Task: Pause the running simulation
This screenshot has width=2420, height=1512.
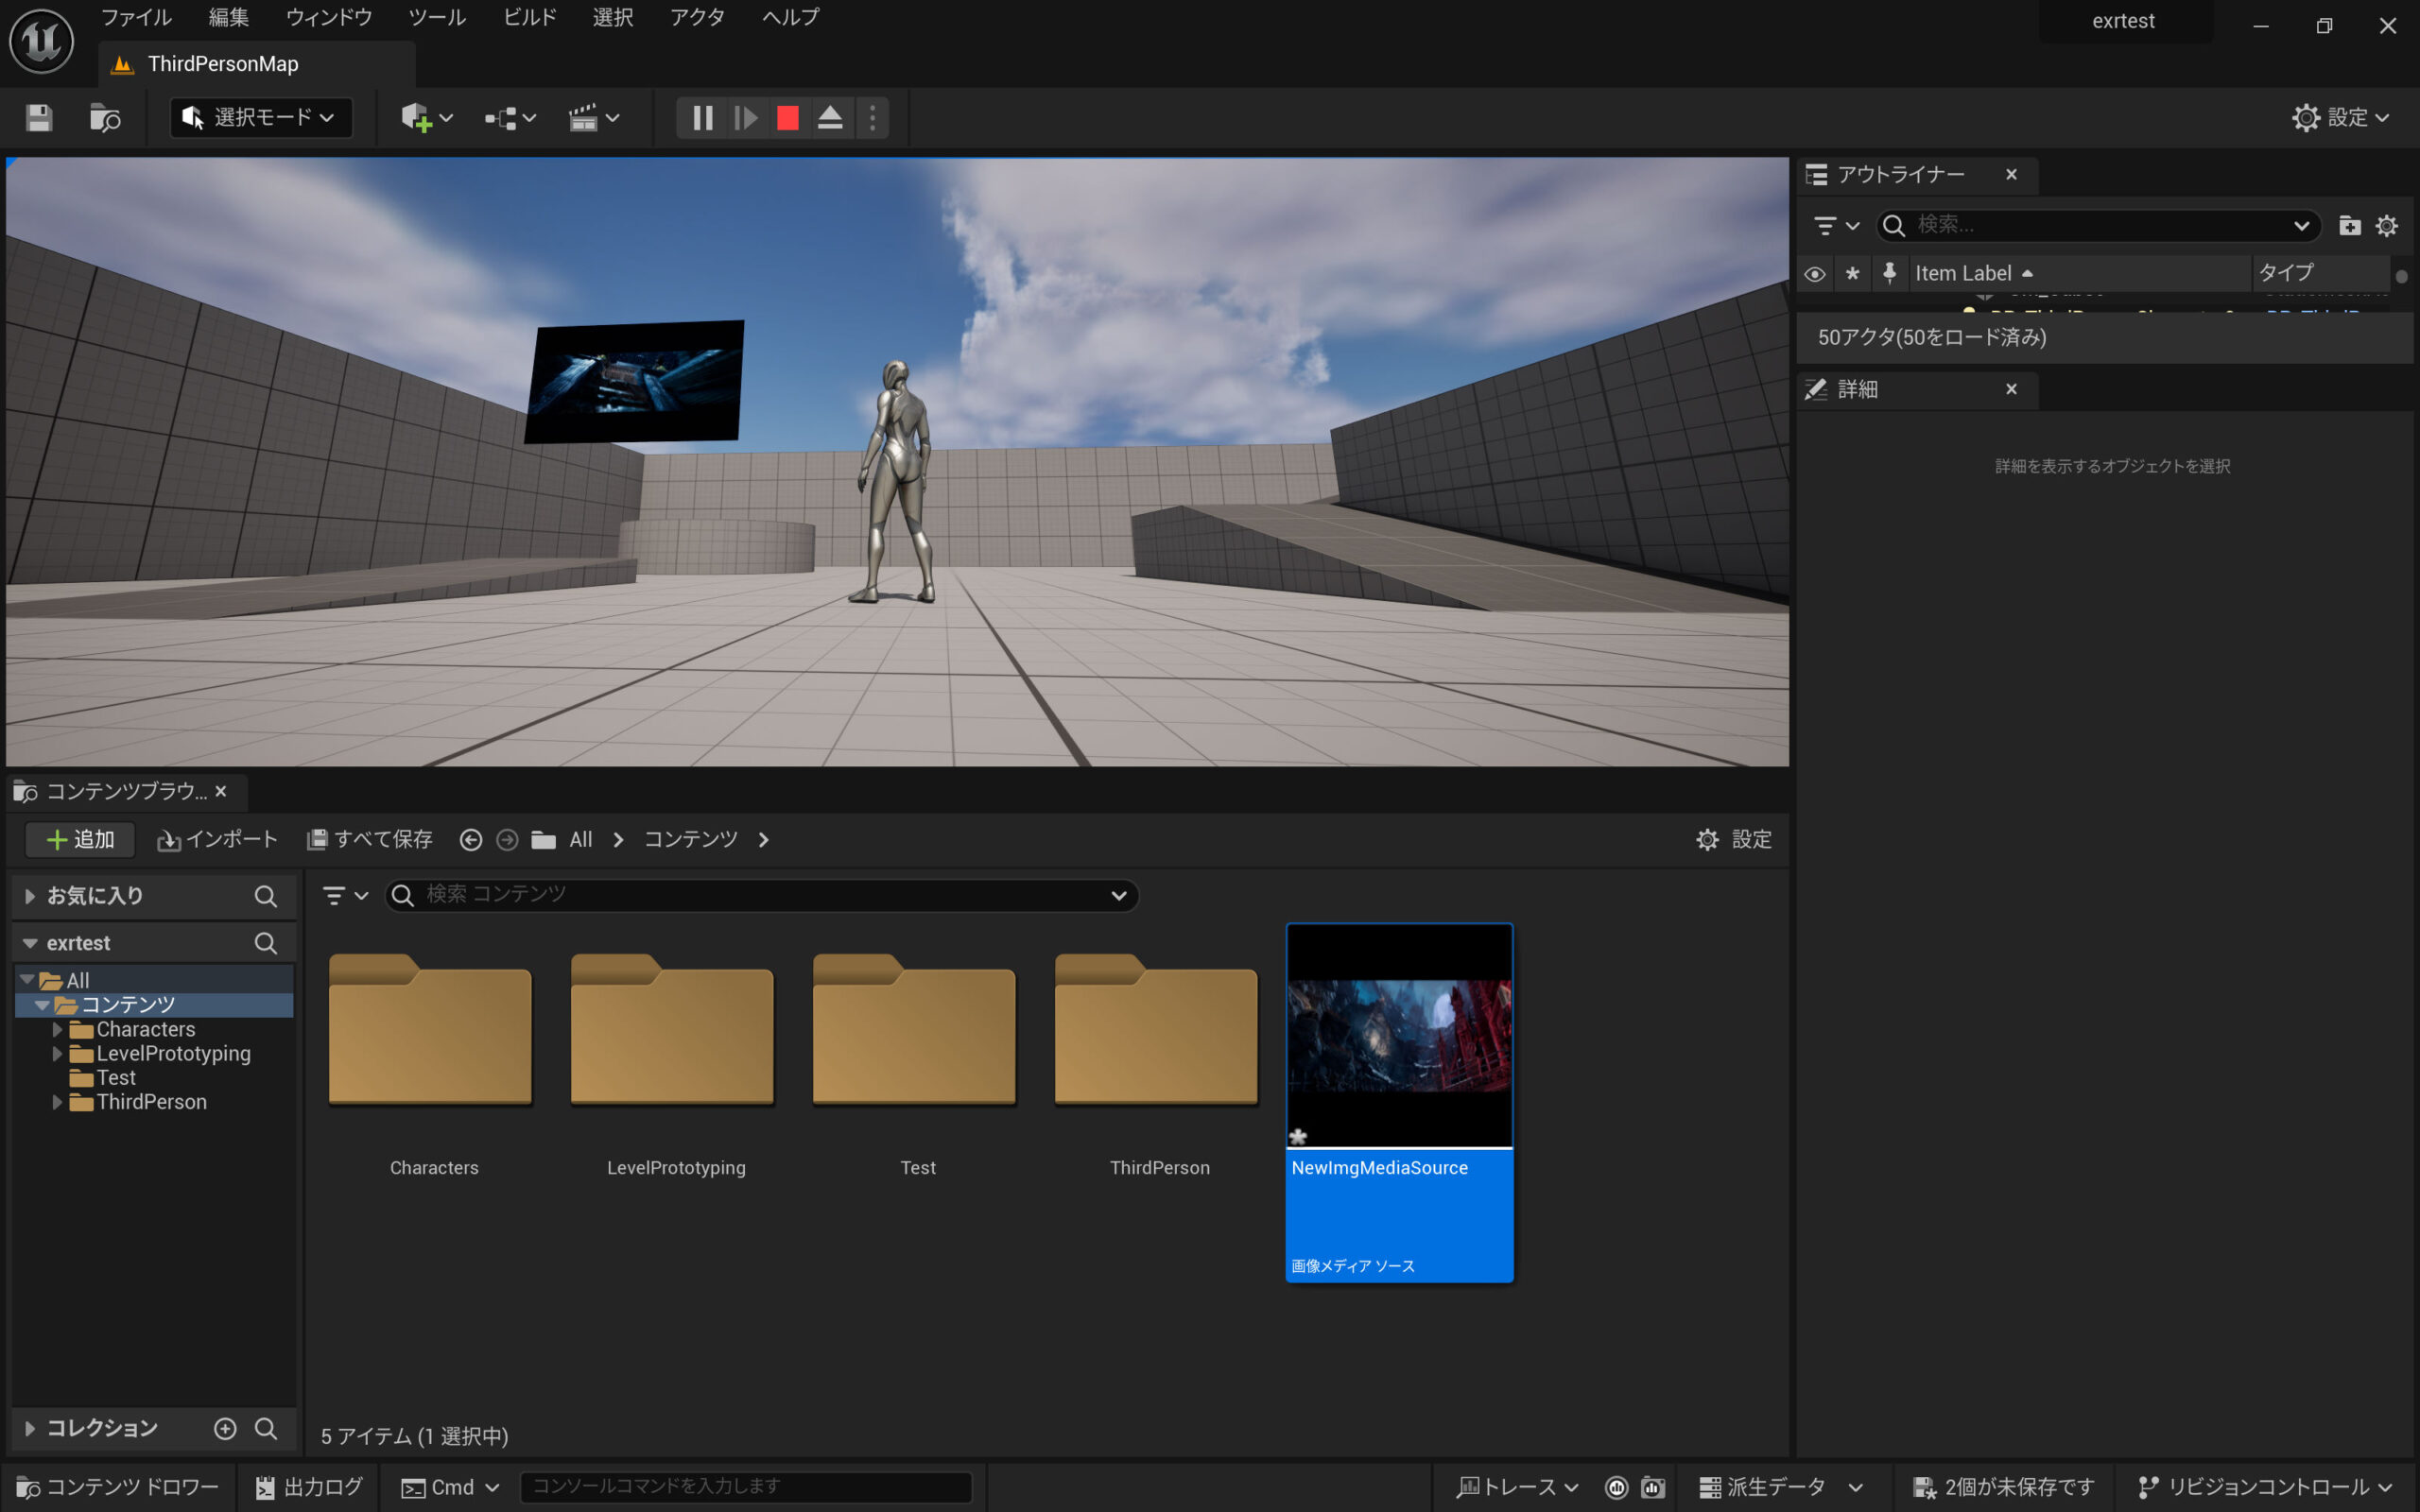Action: pyautogui.click(x=703, y=118)
